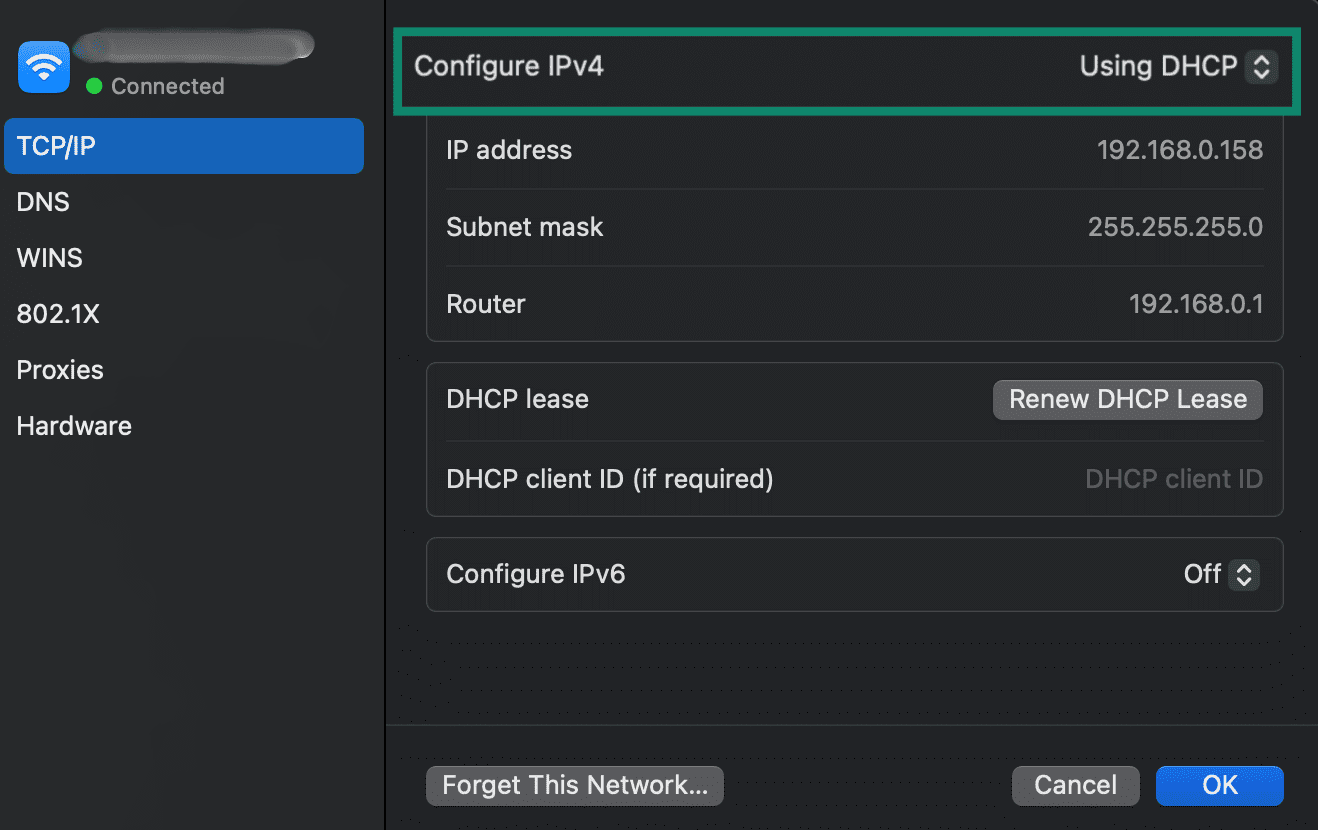Cancel the network settings changes
Viewport: 1318px width, 830px height.
pyautogui.click(x=1075, y=785)
